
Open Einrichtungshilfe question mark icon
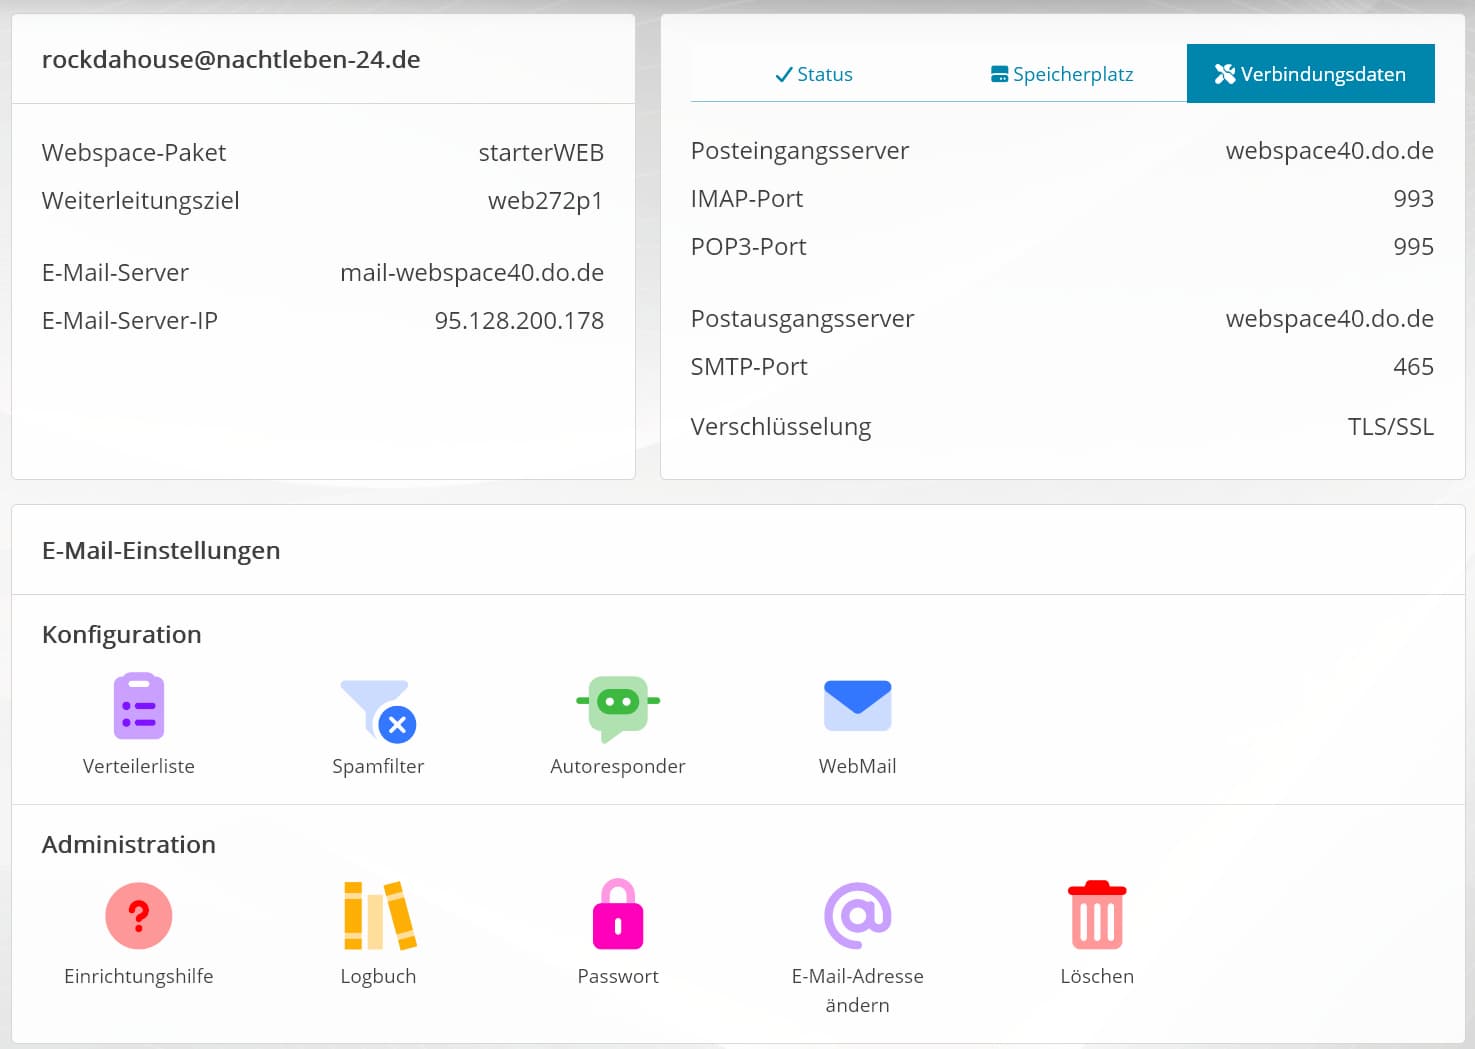[x=139, y=915]
